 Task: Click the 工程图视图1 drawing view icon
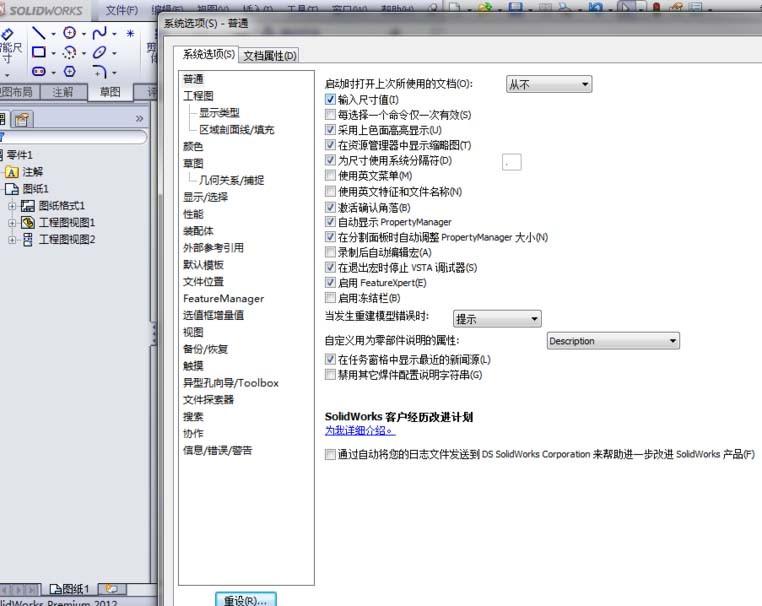28,223
